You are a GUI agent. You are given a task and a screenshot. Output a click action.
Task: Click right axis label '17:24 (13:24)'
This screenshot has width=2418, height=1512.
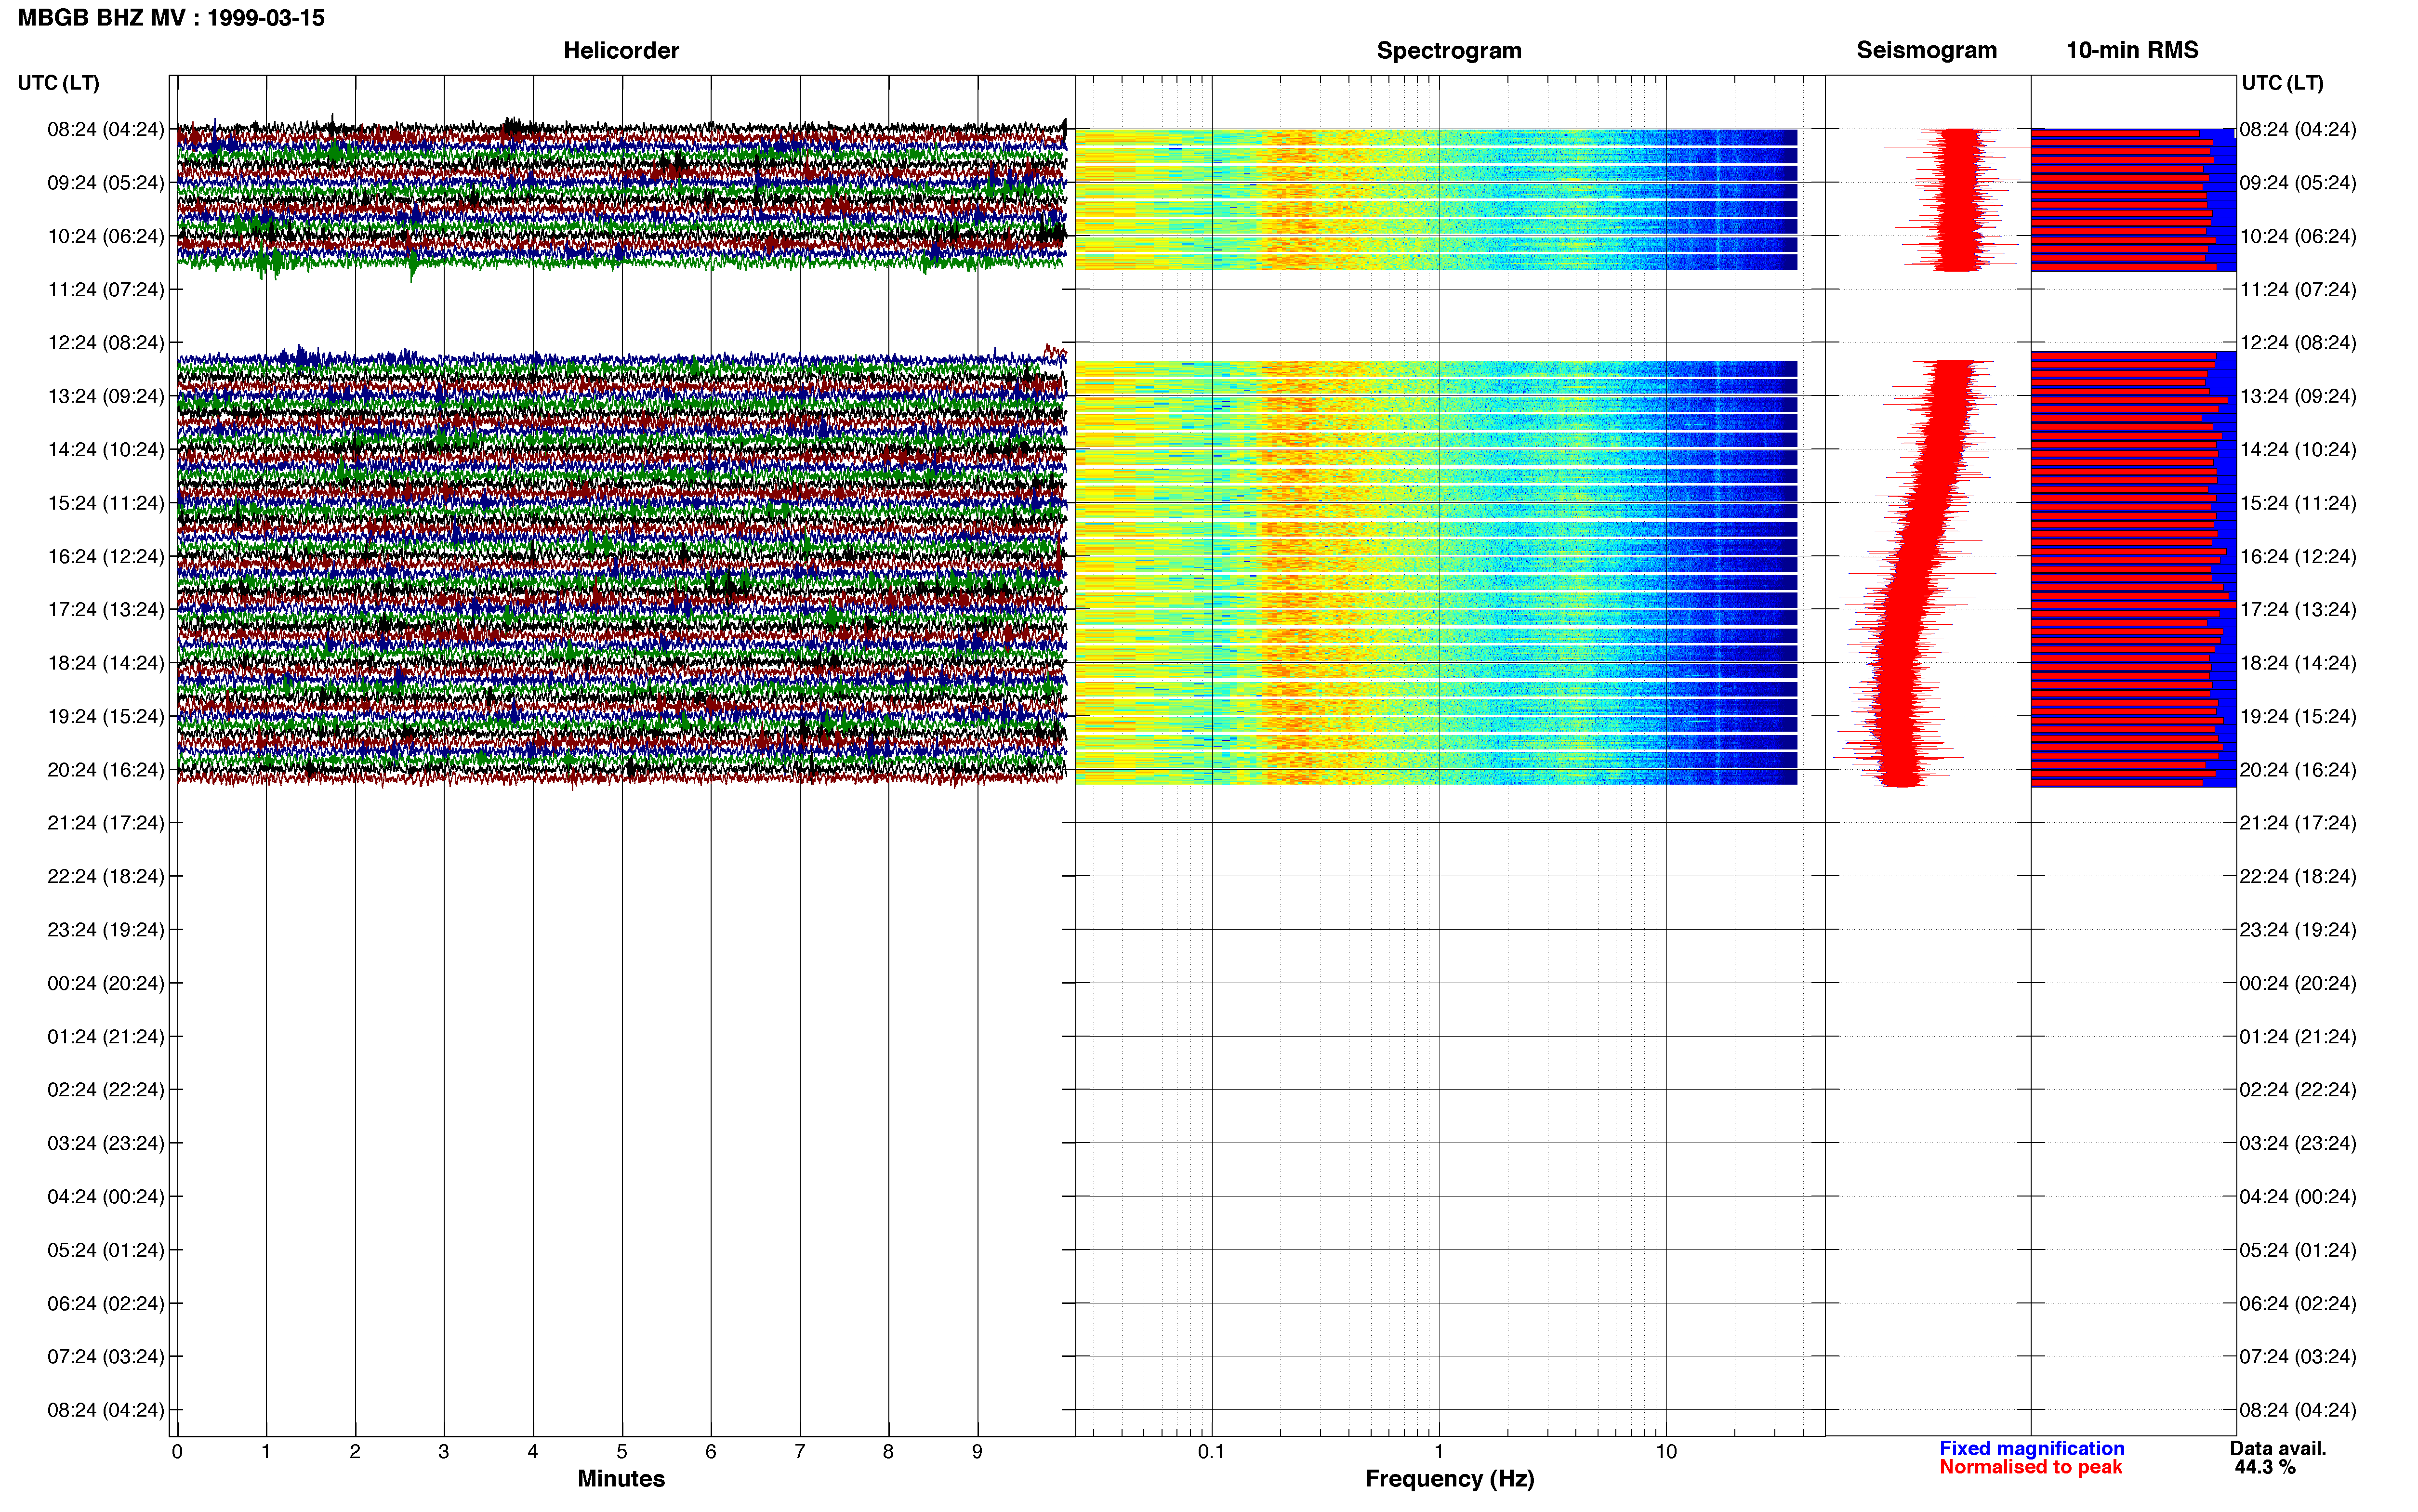[2298, 609]
